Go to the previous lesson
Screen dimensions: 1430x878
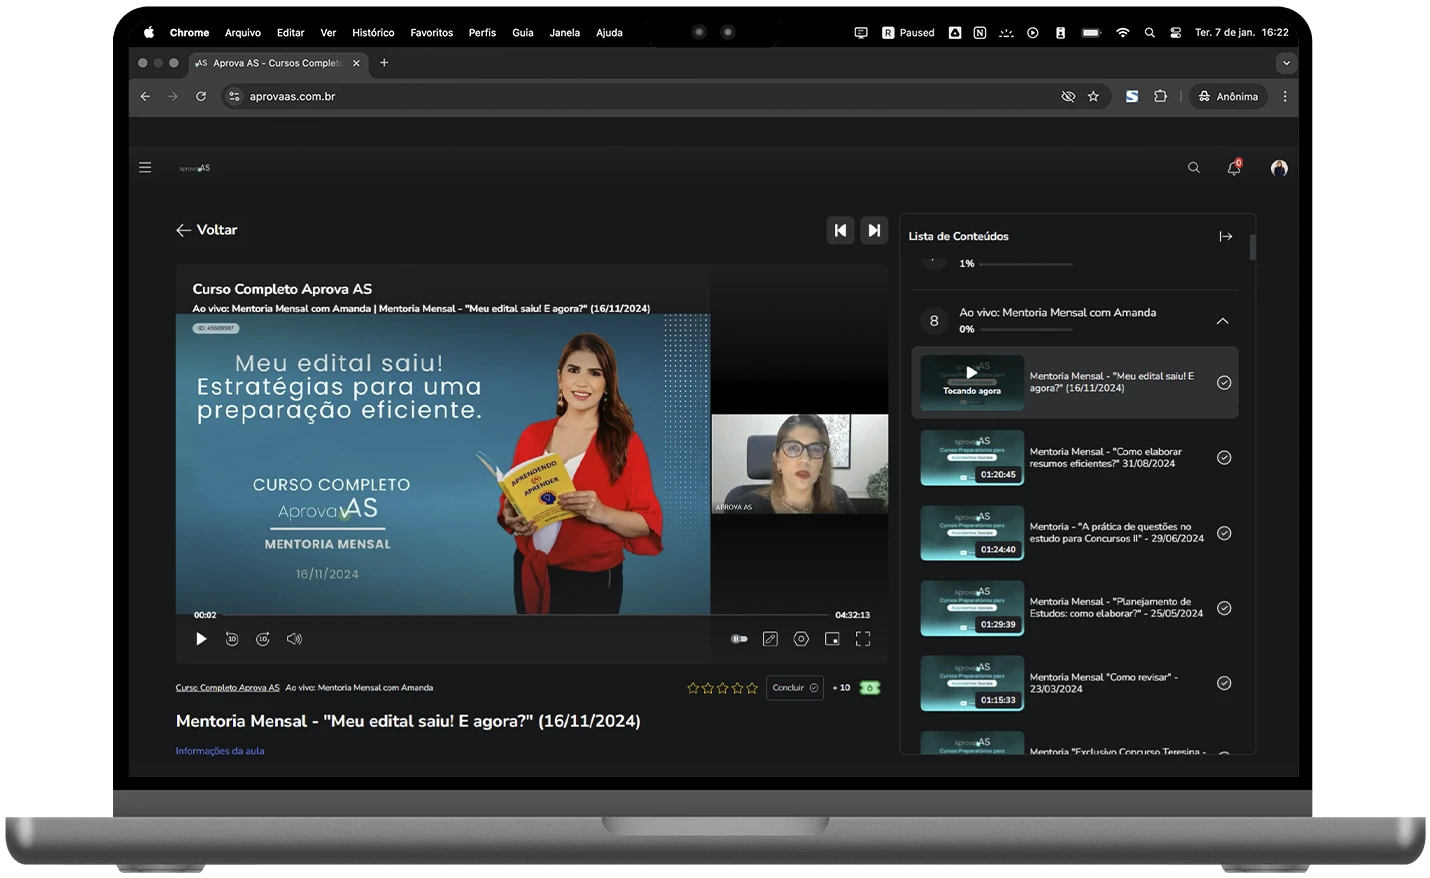coord(841,230)
